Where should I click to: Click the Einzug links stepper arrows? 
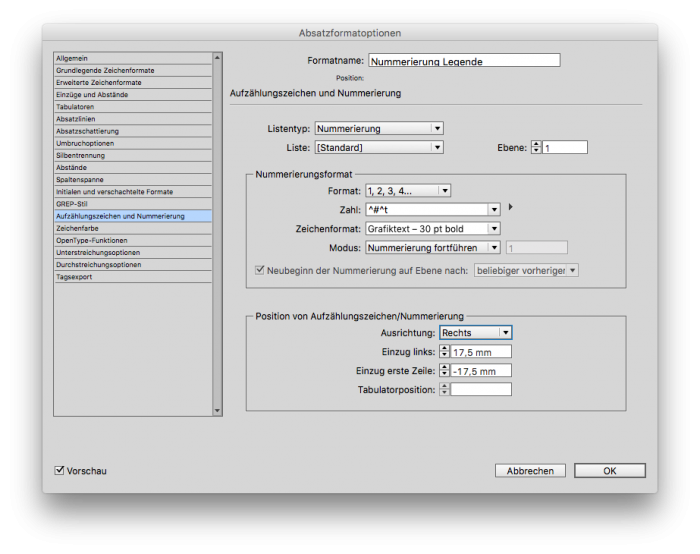click(444, 351)
